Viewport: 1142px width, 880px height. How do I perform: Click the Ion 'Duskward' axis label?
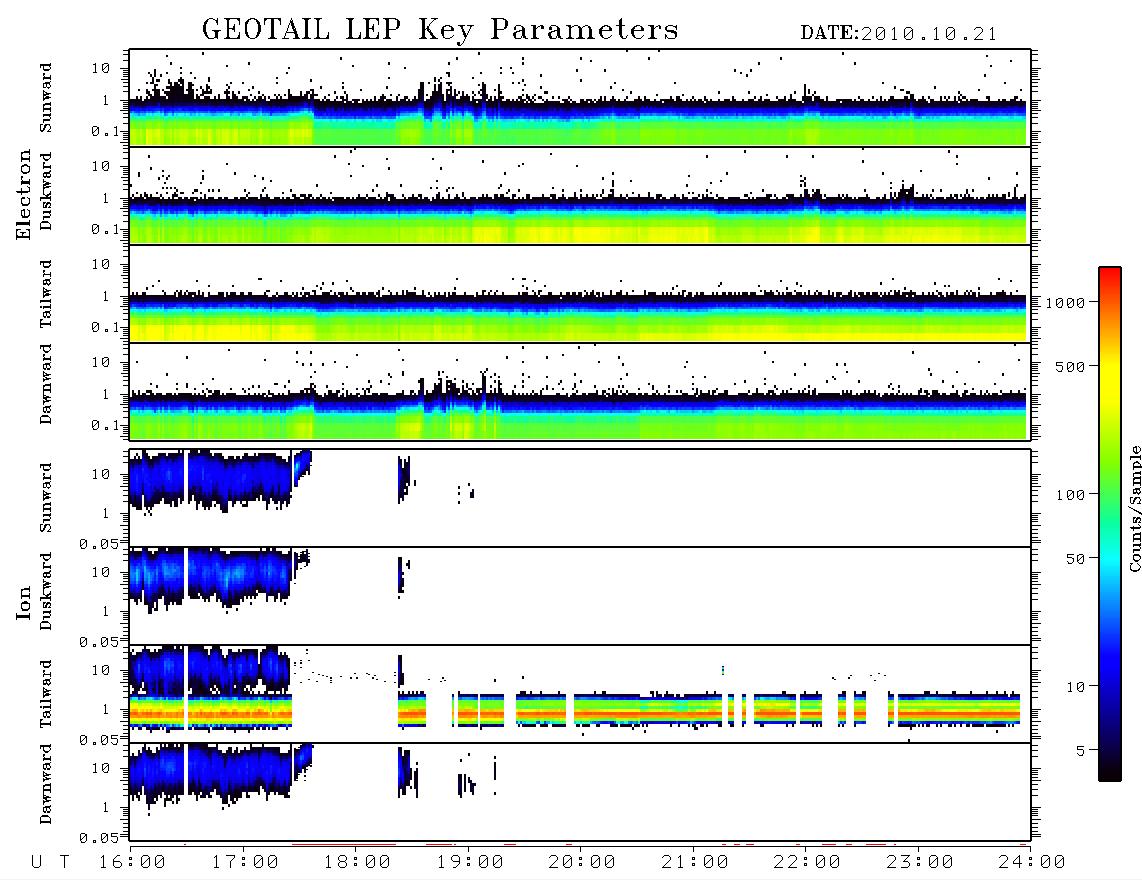tap(46, 592)
